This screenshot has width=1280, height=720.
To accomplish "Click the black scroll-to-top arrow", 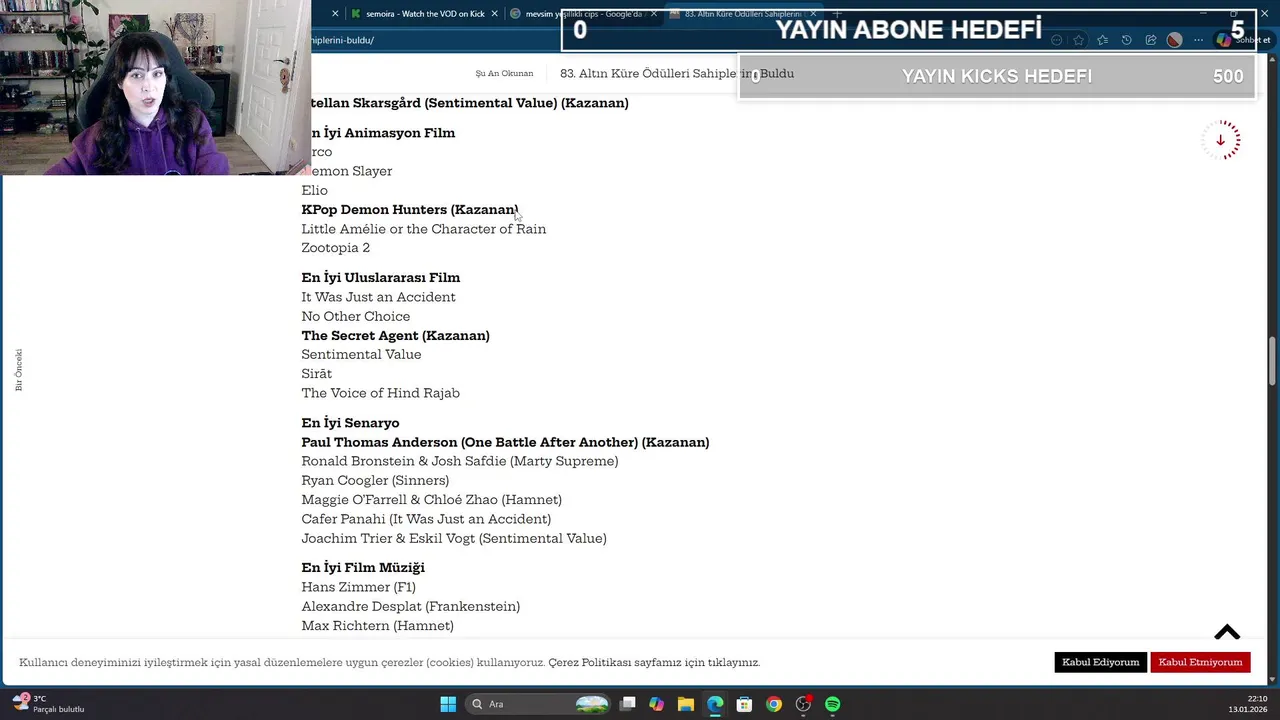I will [x=1227, y=632].
